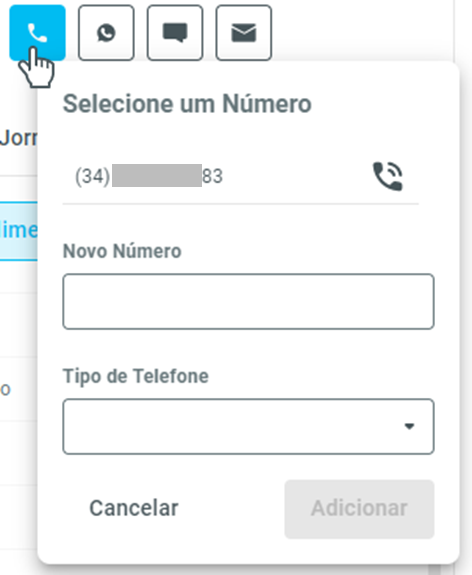This screenshot has width=472, height=575.
Task: Focus the Novo Número input field
Action: (249, 301)
